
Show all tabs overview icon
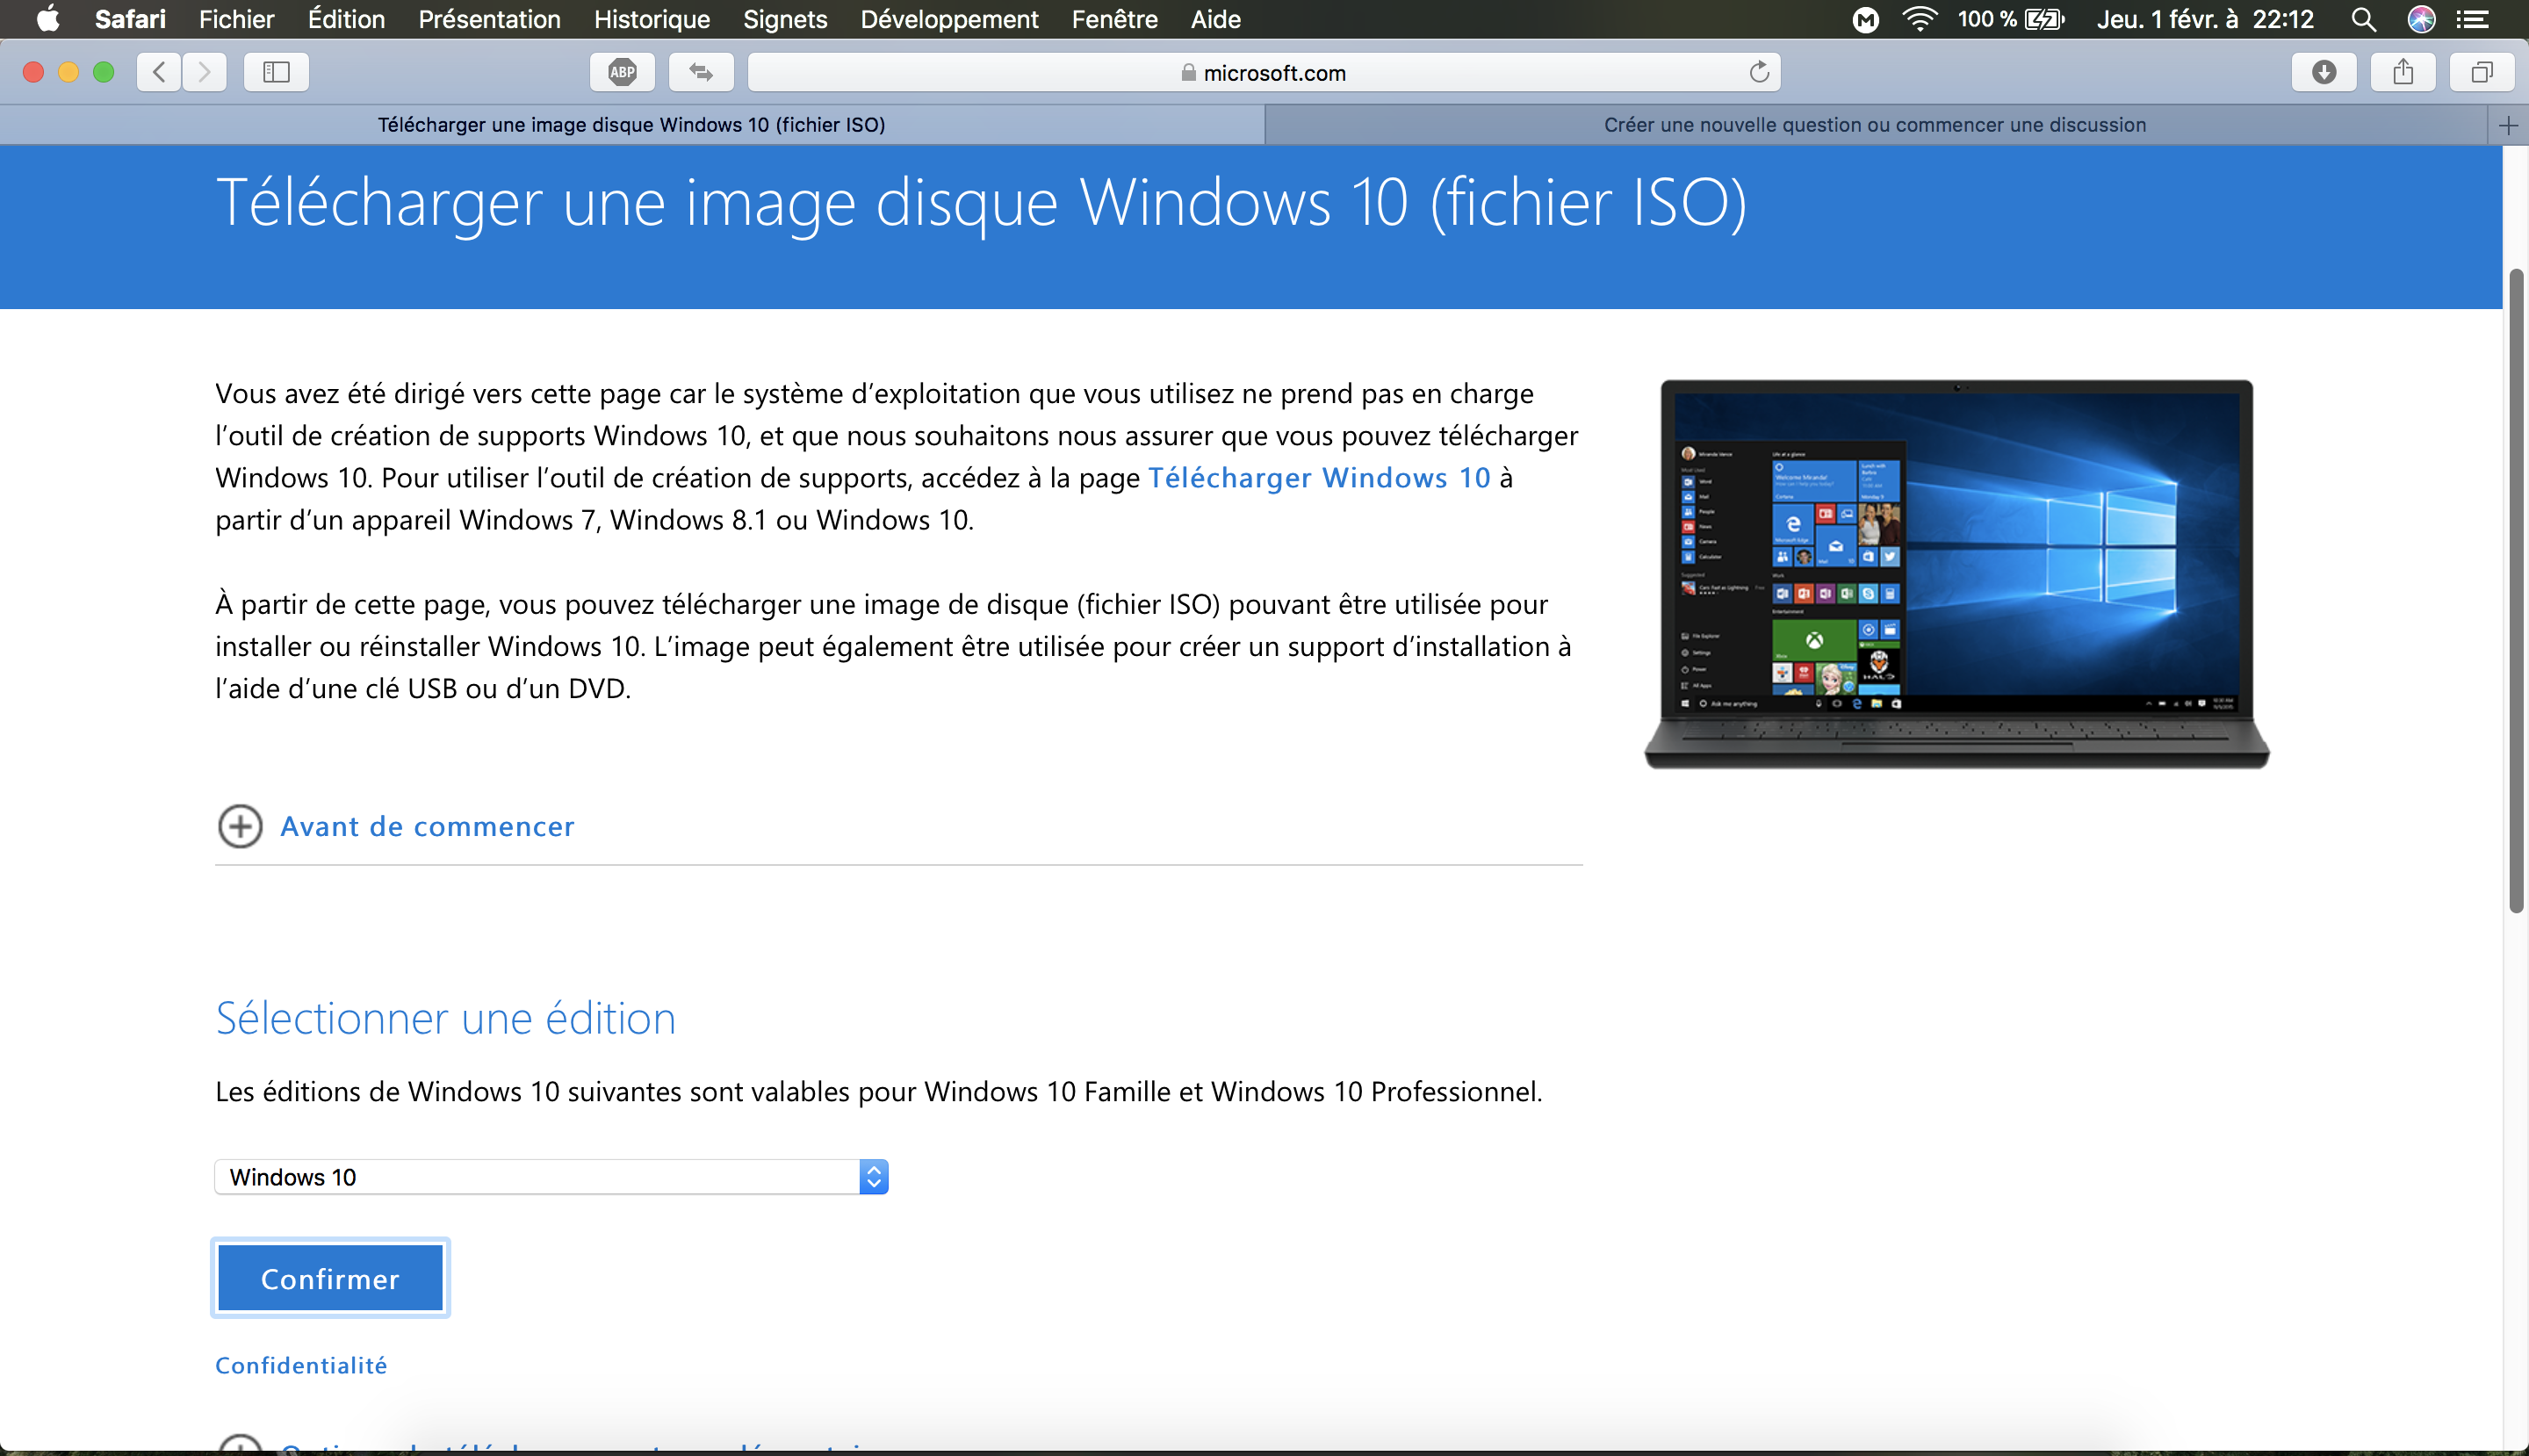click(2482, 72)
